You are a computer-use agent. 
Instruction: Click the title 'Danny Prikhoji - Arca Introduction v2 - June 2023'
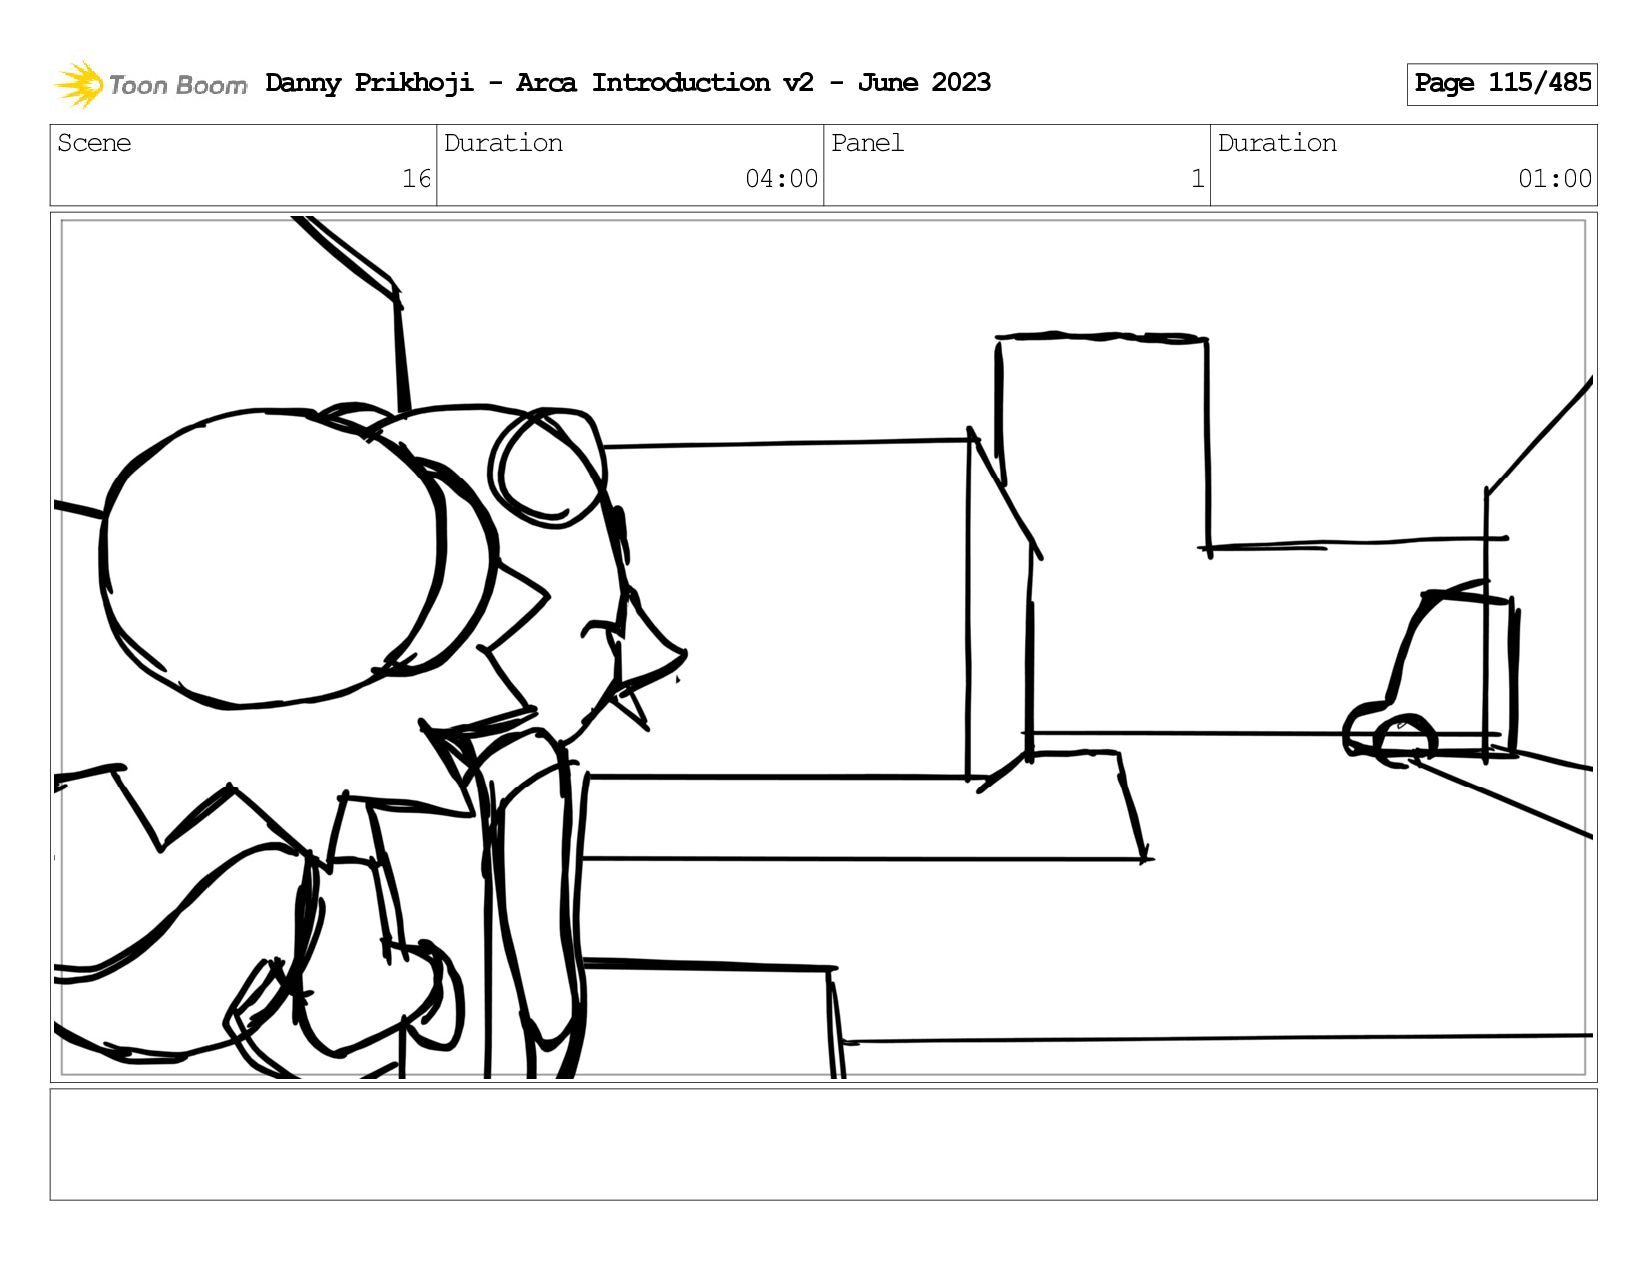click(x=628, y=83)
